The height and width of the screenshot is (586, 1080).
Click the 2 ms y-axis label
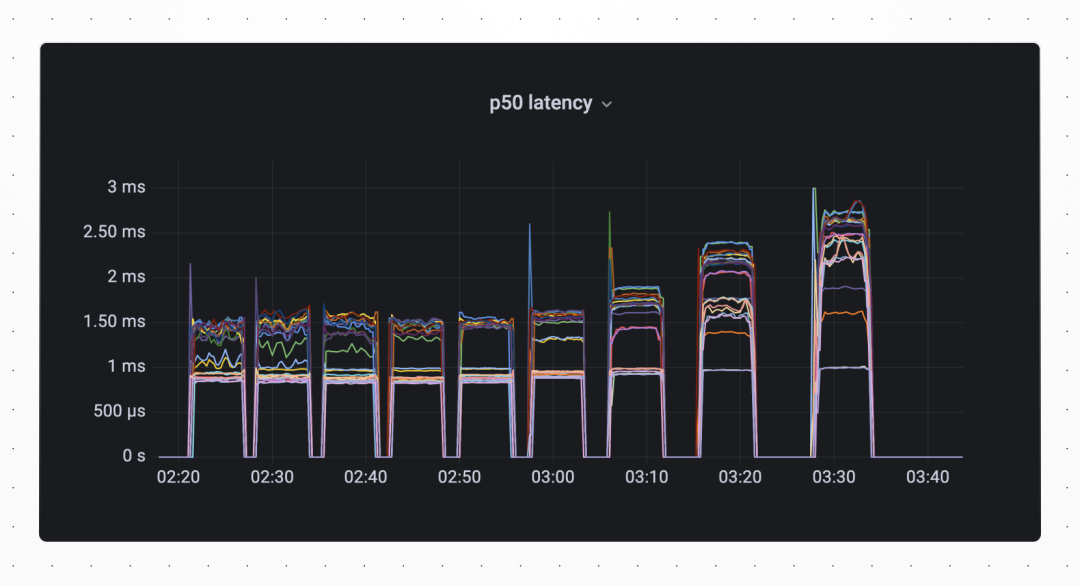[x=126, y=276]
